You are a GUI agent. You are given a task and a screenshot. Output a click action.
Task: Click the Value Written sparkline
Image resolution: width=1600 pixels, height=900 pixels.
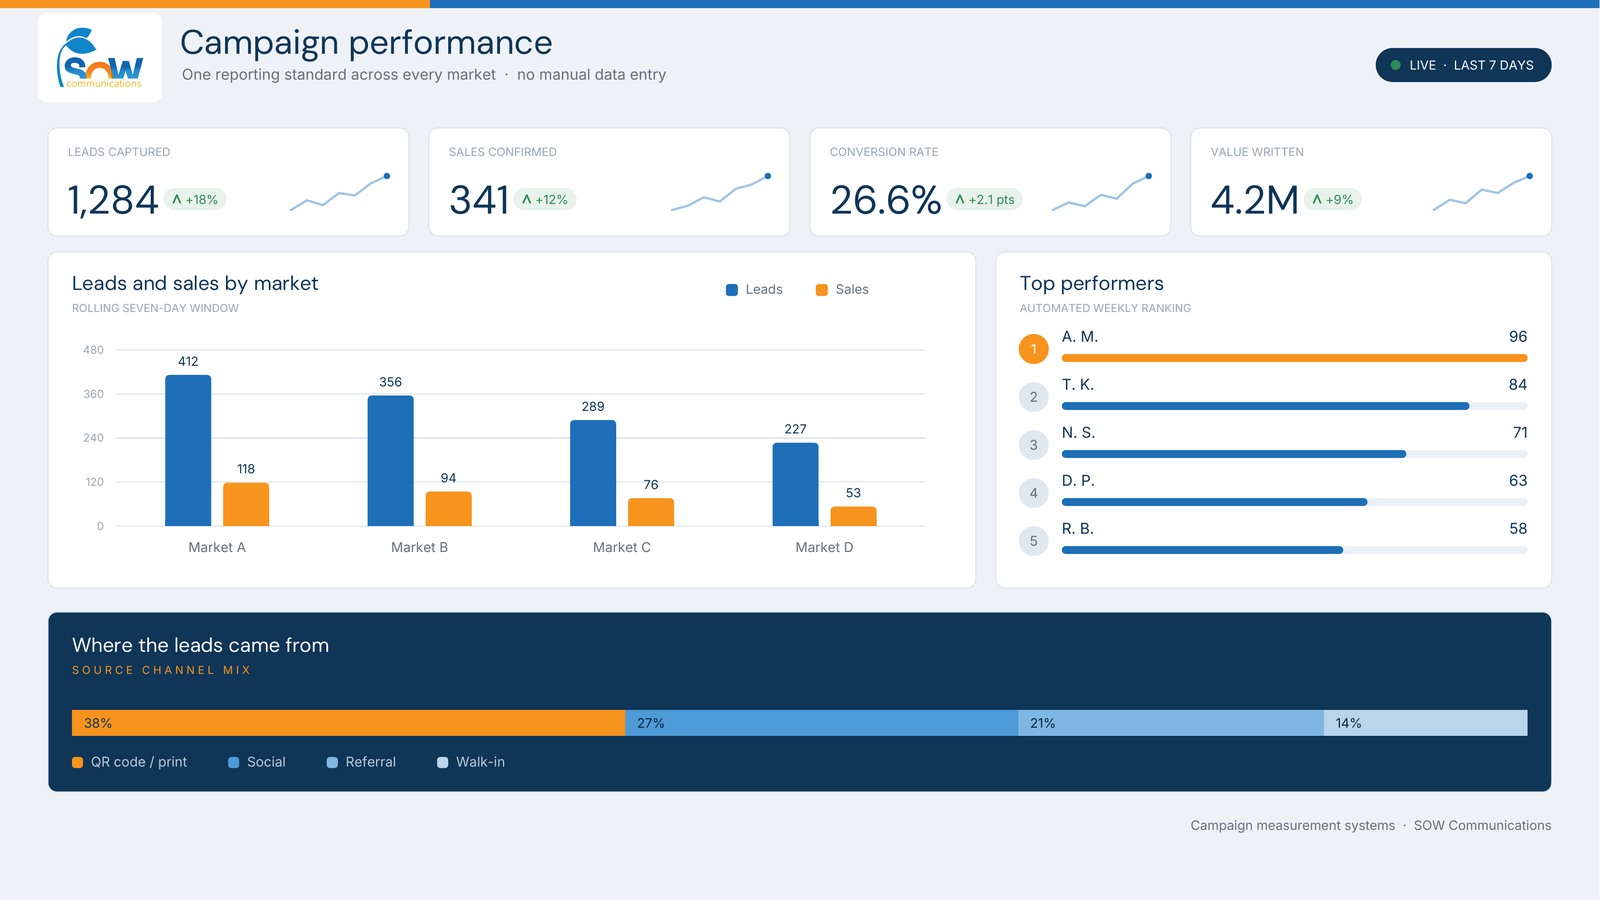[x=1482, y=192]
